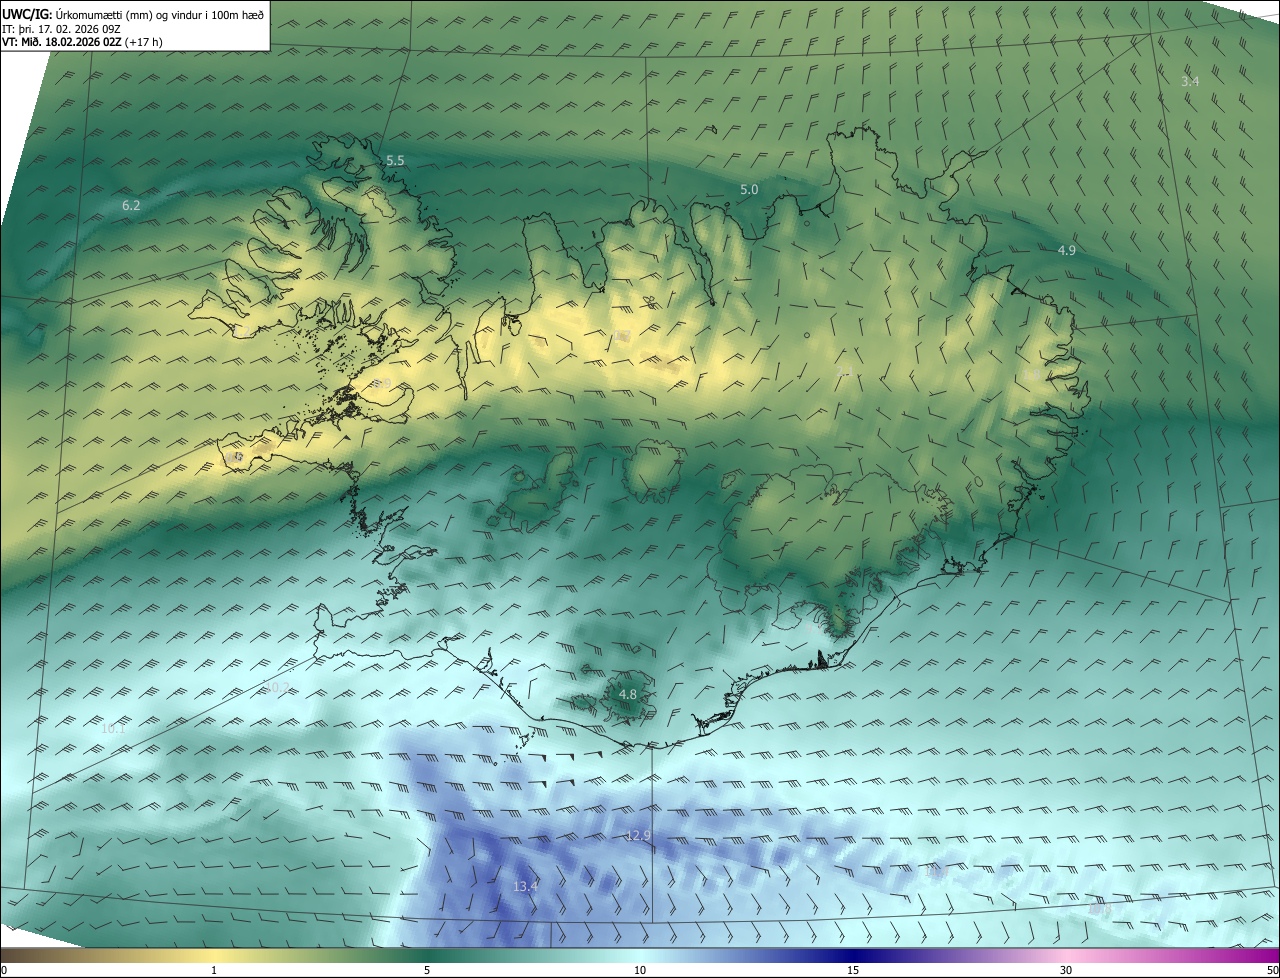Image resolution: width=1280 pixels, height=978 pixels.
Task: Click the 4.9 value off the east coast
Action: point(1066,250)
